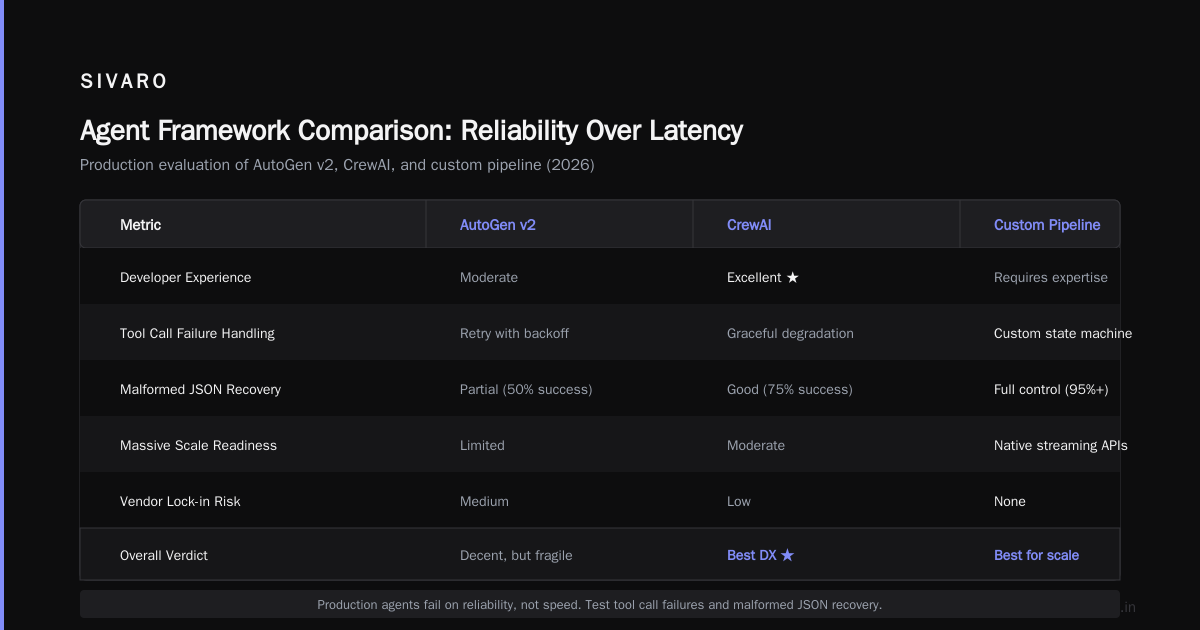Click the 'Limited' cell
The height and width of the screenshot is (630, 1200).
[482, 445]
